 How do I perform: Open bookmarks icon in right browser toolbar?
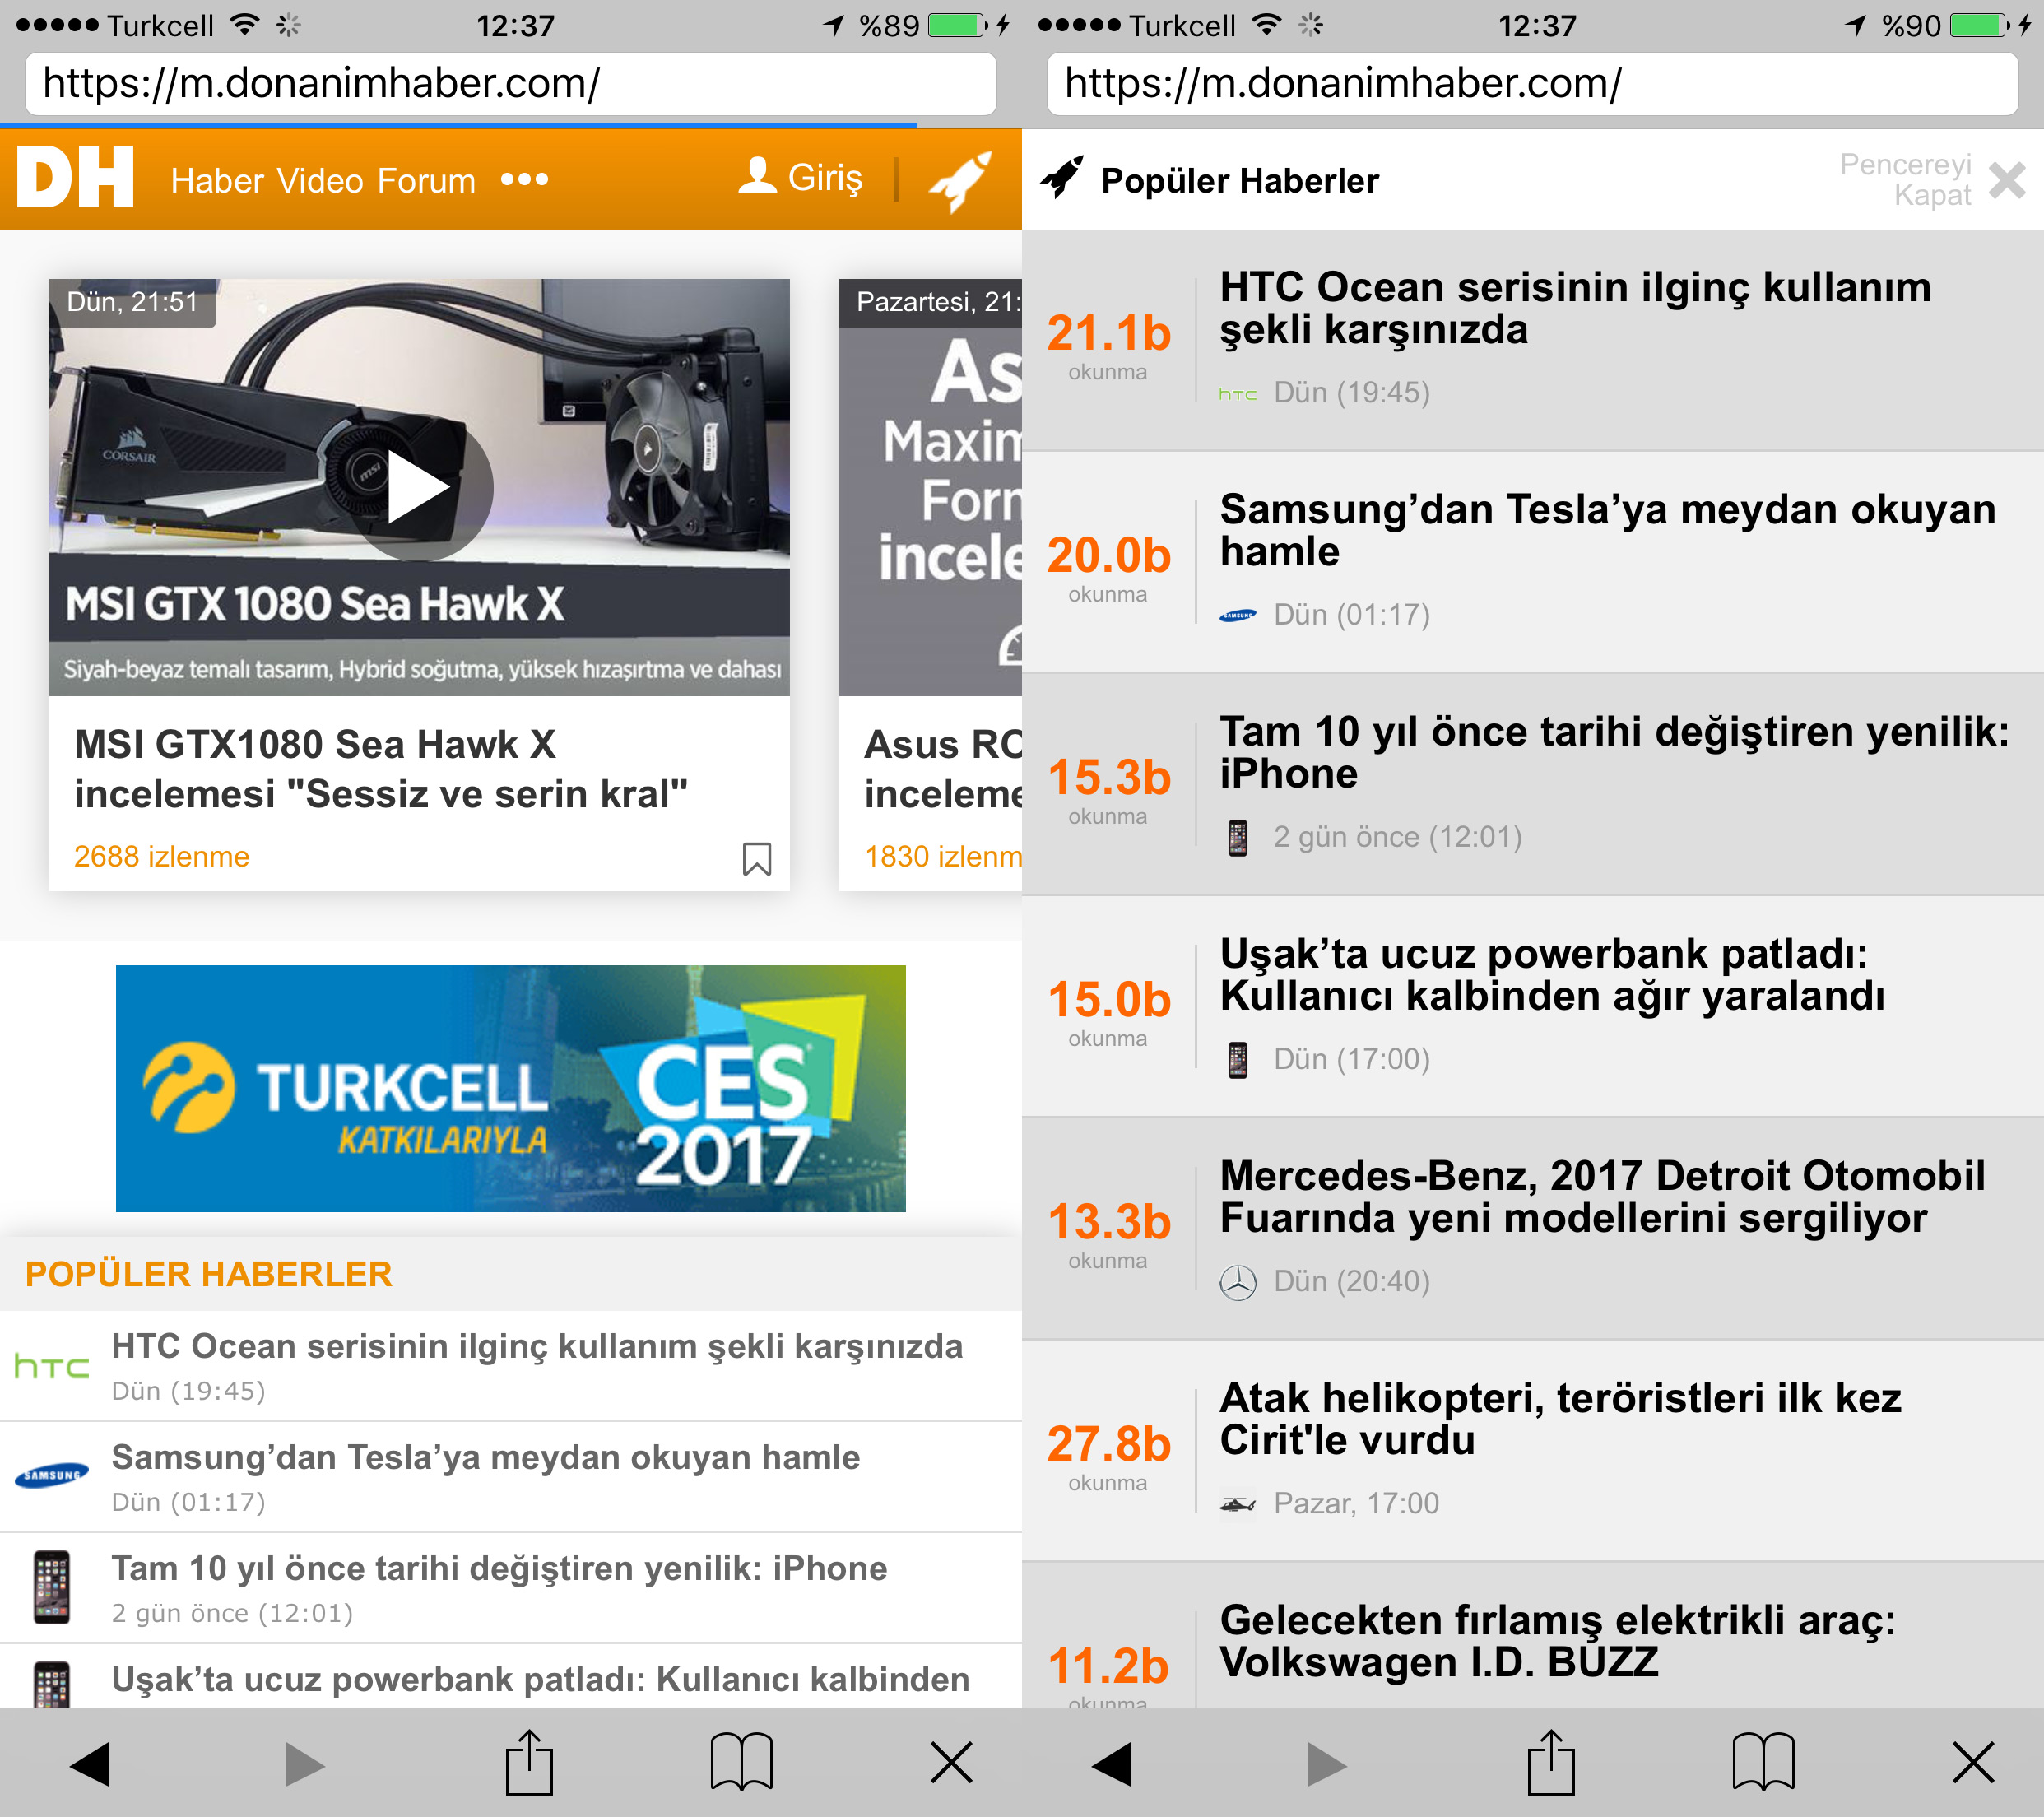[1763, 1762]
